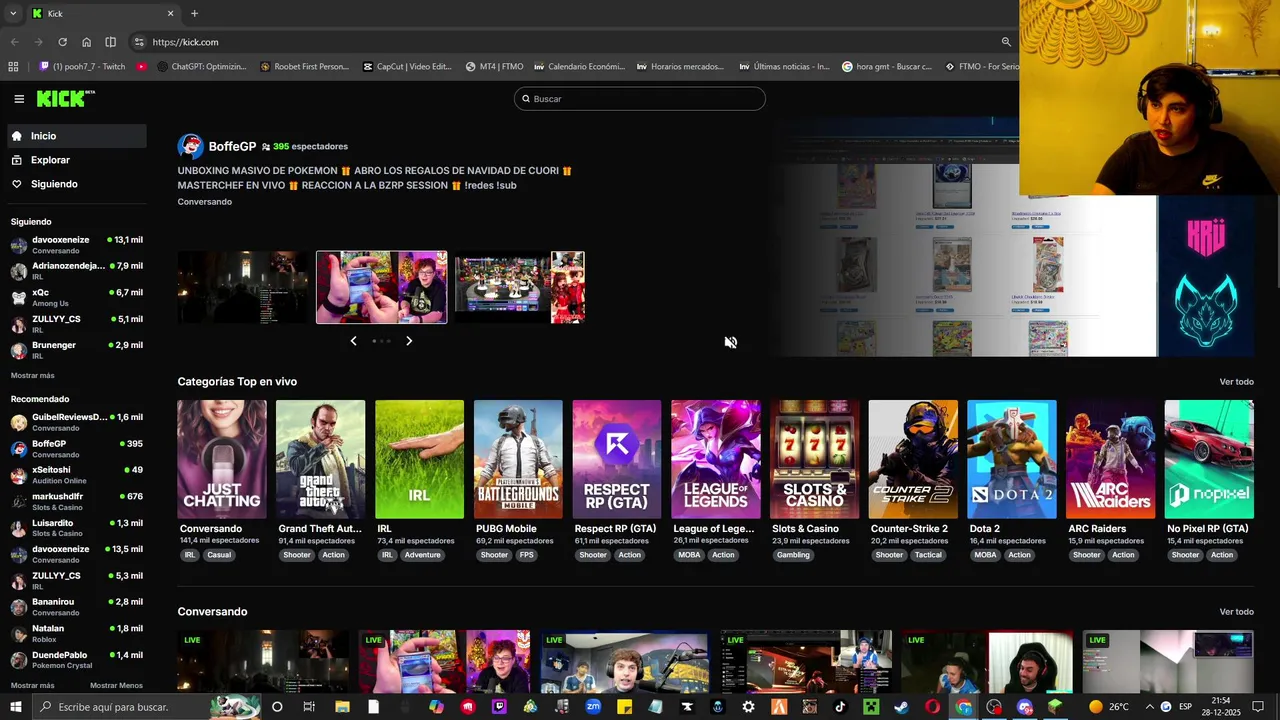Go to next featured stream carousel arrow

click(x=409, y=341)
